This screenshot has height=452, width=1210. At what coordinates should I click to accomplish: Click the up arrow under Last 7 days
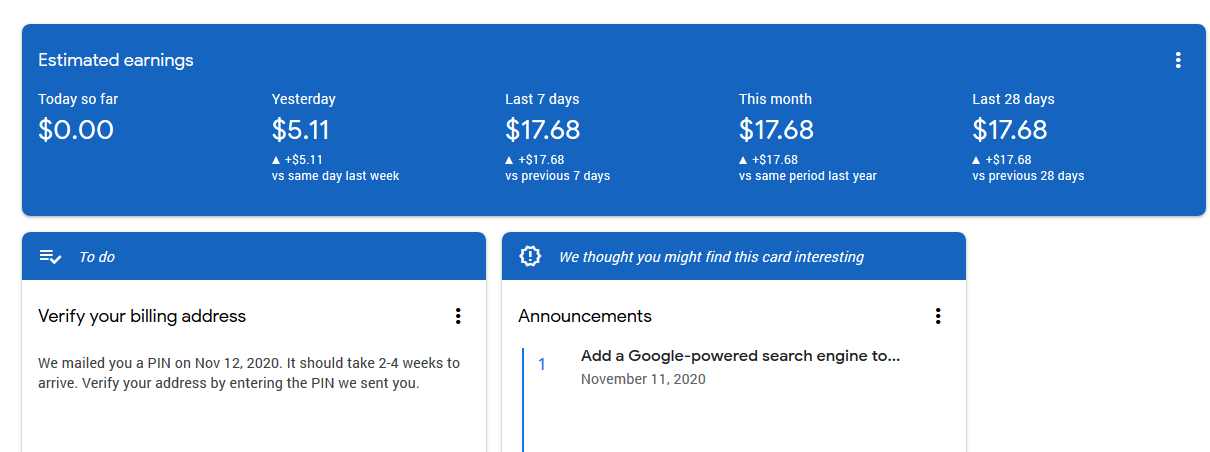(x=510, y=160)
